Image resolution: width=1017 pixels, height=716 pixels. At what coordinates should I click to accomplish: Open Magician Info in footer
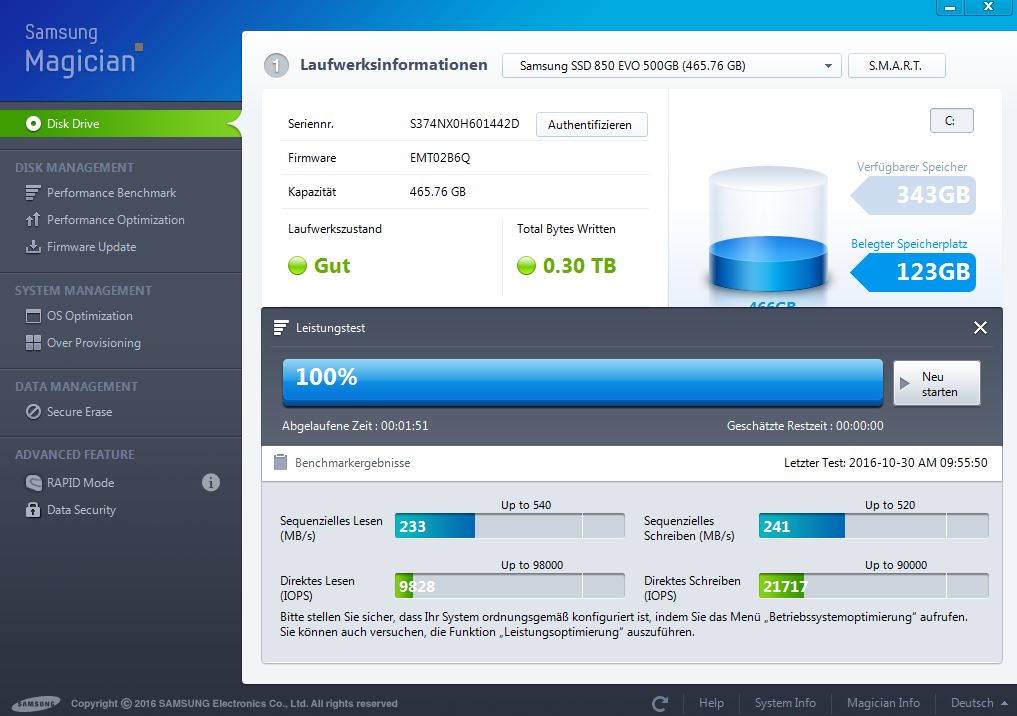[883, 703]
